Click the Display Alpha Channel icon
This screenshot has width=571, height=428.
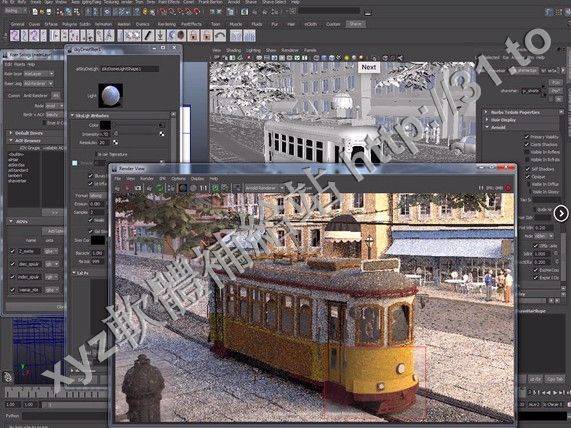pos(193,188)
